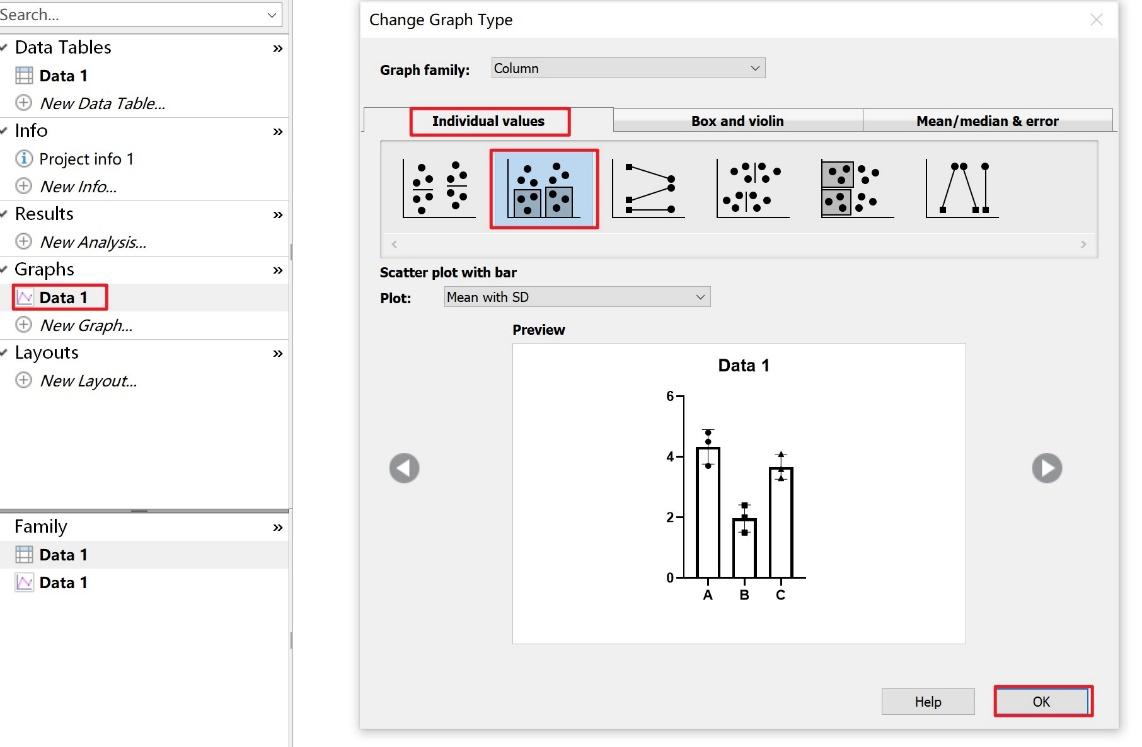The height and width of the screenshot is (747, 1142).
Task: Switch to the Box and violin tab
Action: tap(737, 121)
